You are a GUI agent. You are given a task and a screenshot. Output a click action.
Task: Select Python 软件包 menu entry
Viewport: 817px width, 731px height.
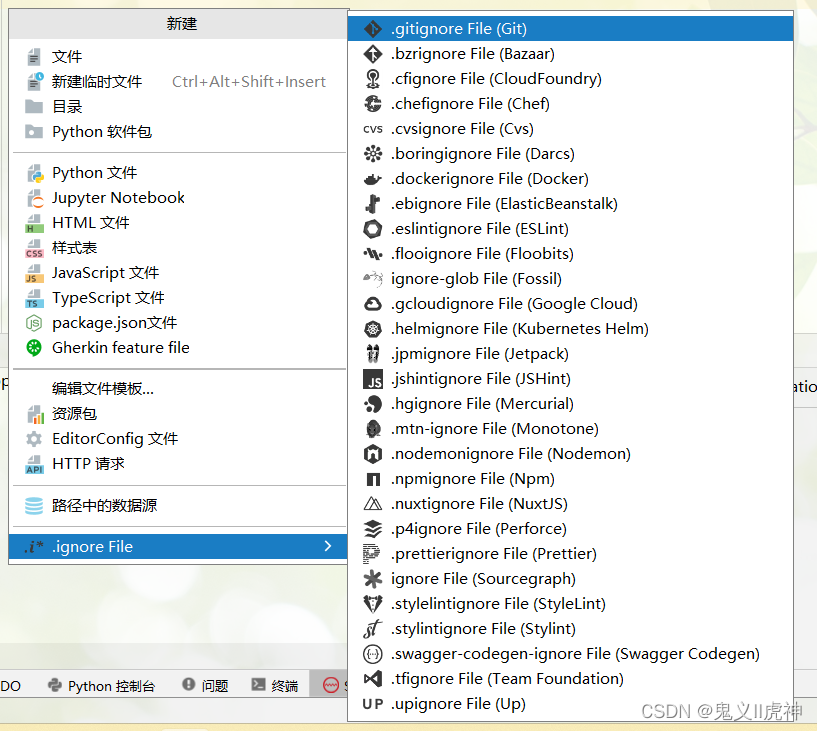tap(178, 131)
